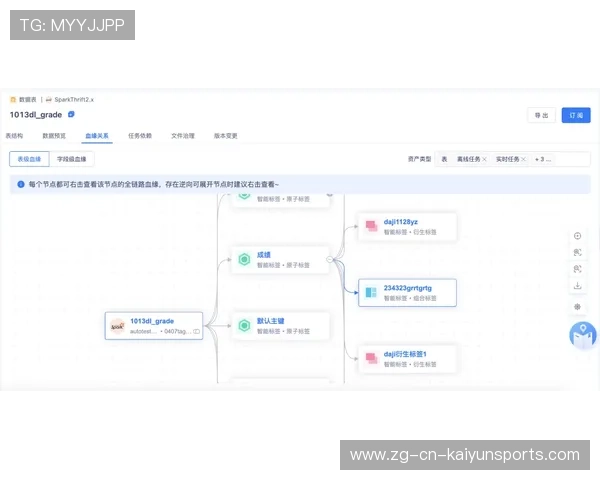Click the green hexagon icon of 默认主键
Screen dimensions: 600x480
pos(244,326)
